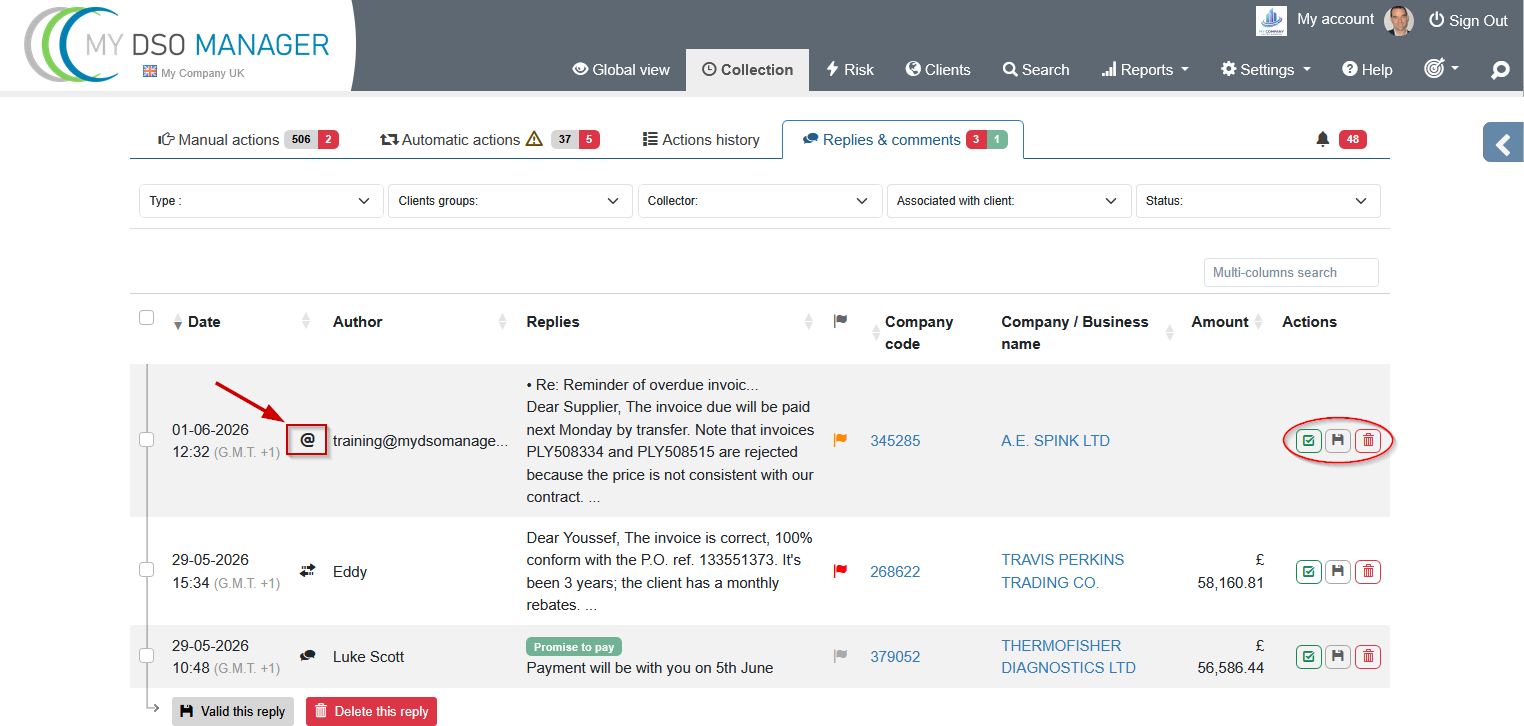The height and width of the screenshot is (726, 1524).
Task: Click the orange flag on row 345285
Action: coord(840,440)
